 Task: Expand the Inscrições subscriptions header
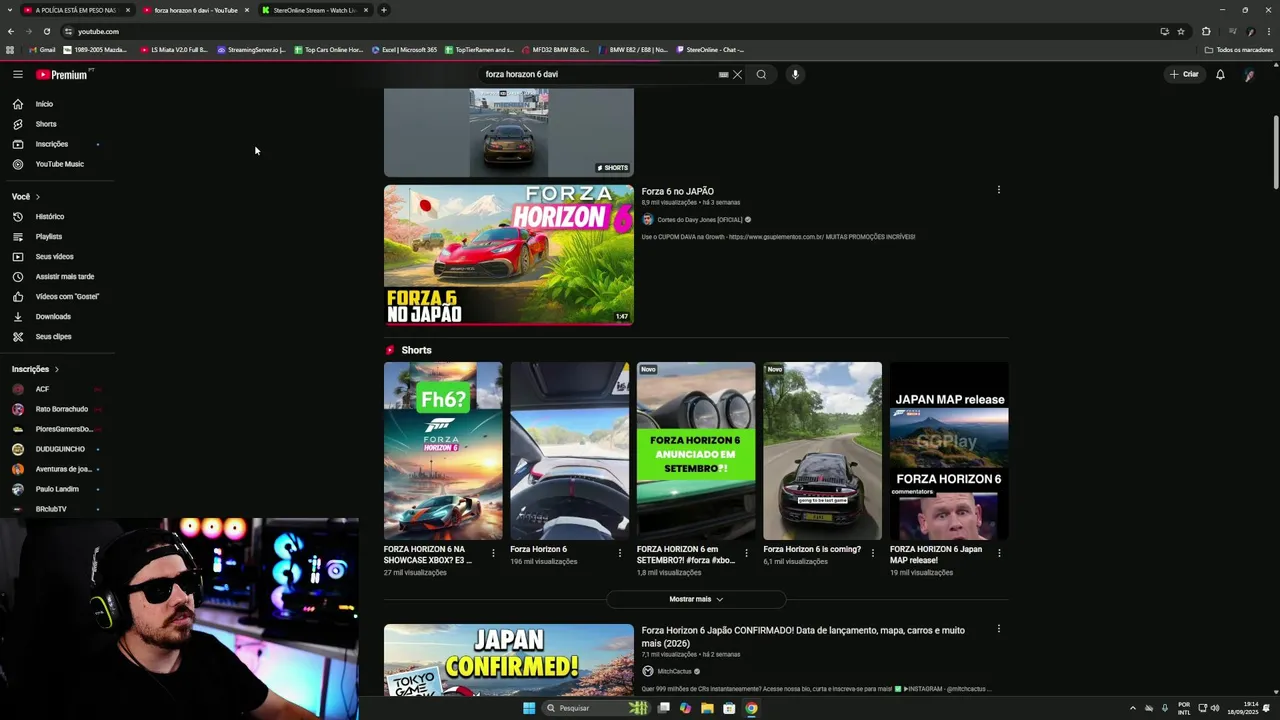(x=36, y=369)
